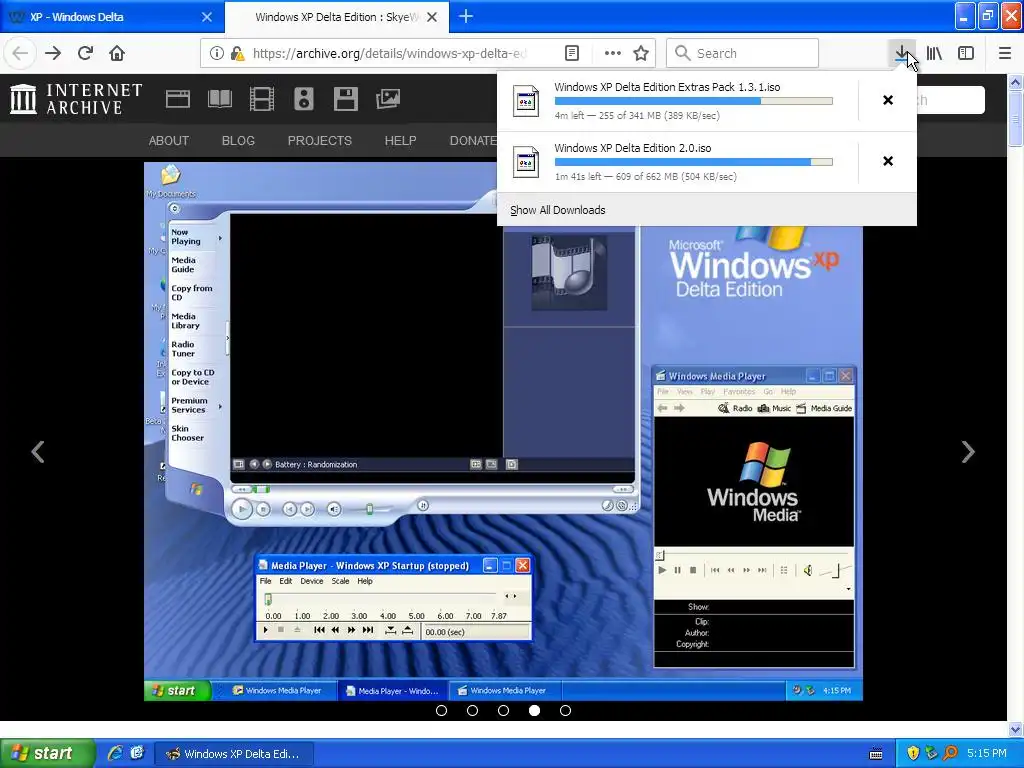Open the Software floppy disk icon
Image resolution: width=1024 pixels, height=768 pixels.
coord(345,99)
